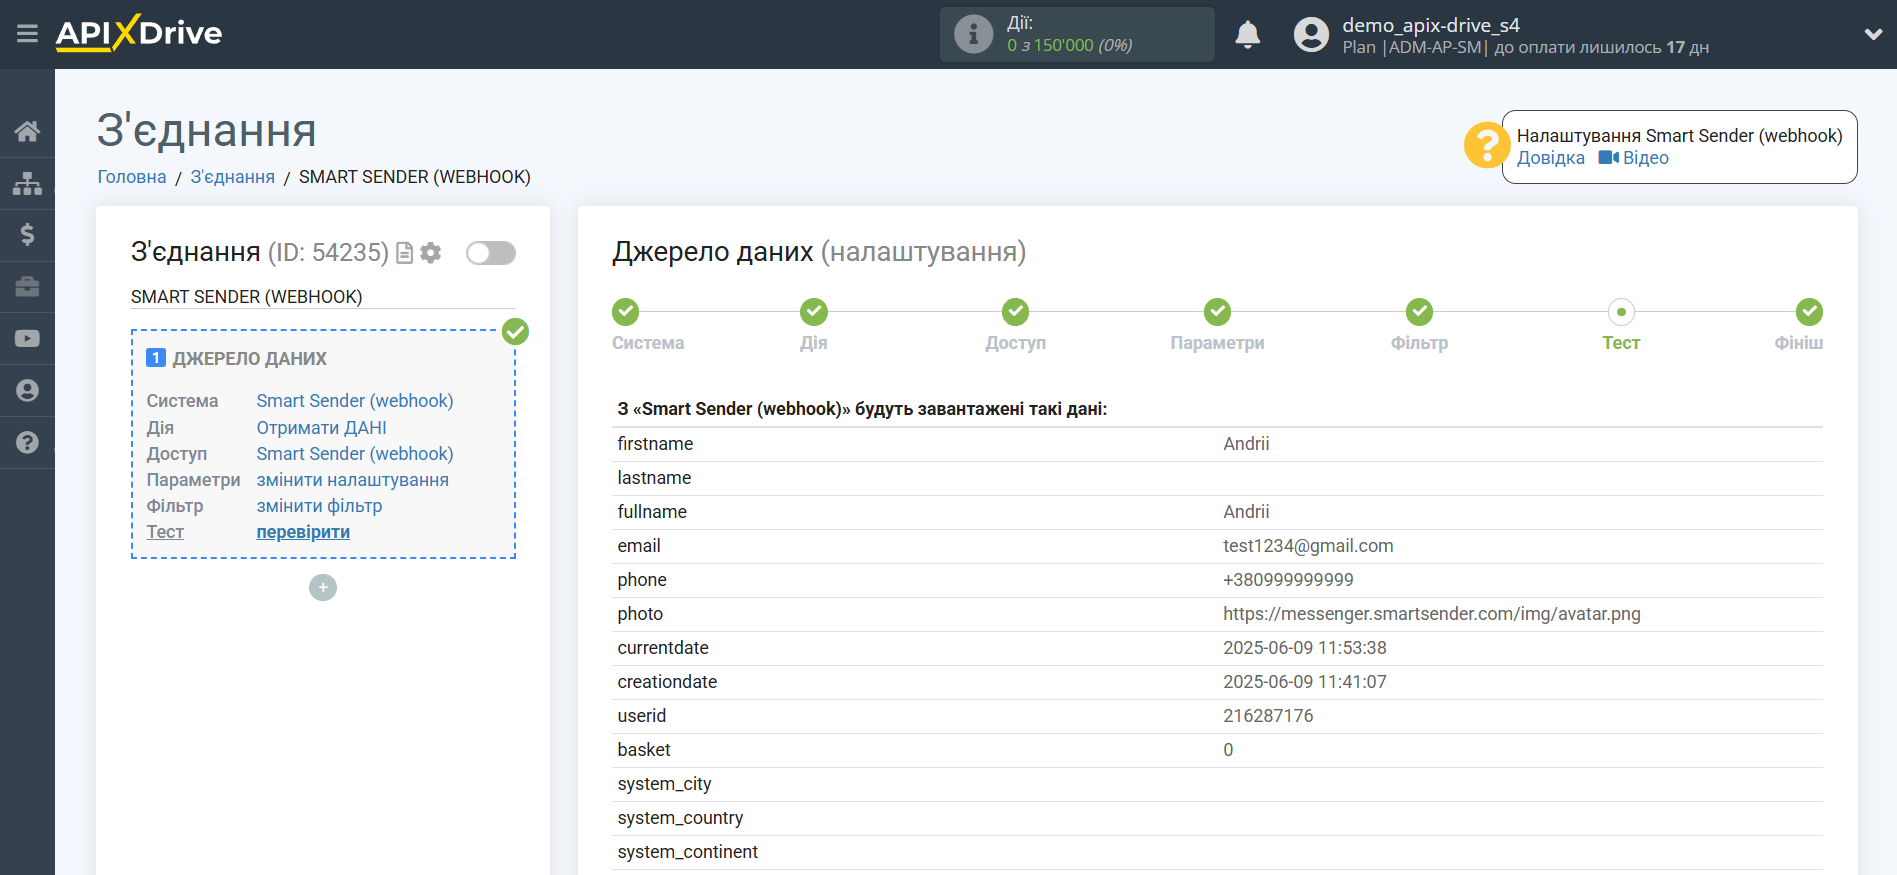Select the userid value 216287176
The width and height of the screenshot is (1897, 875).
click(1268, 716)
